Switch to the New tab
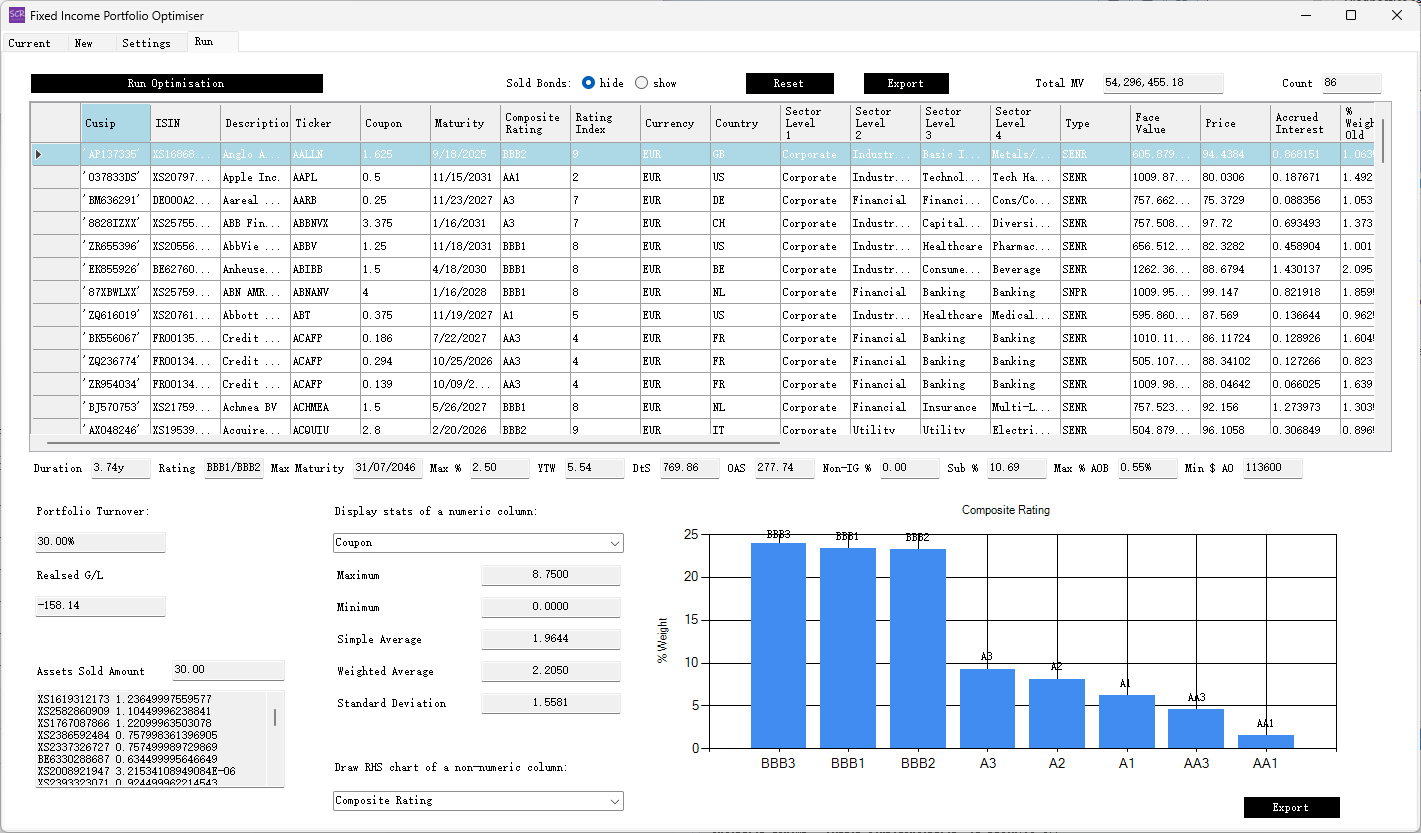 (x=84, y=43)
